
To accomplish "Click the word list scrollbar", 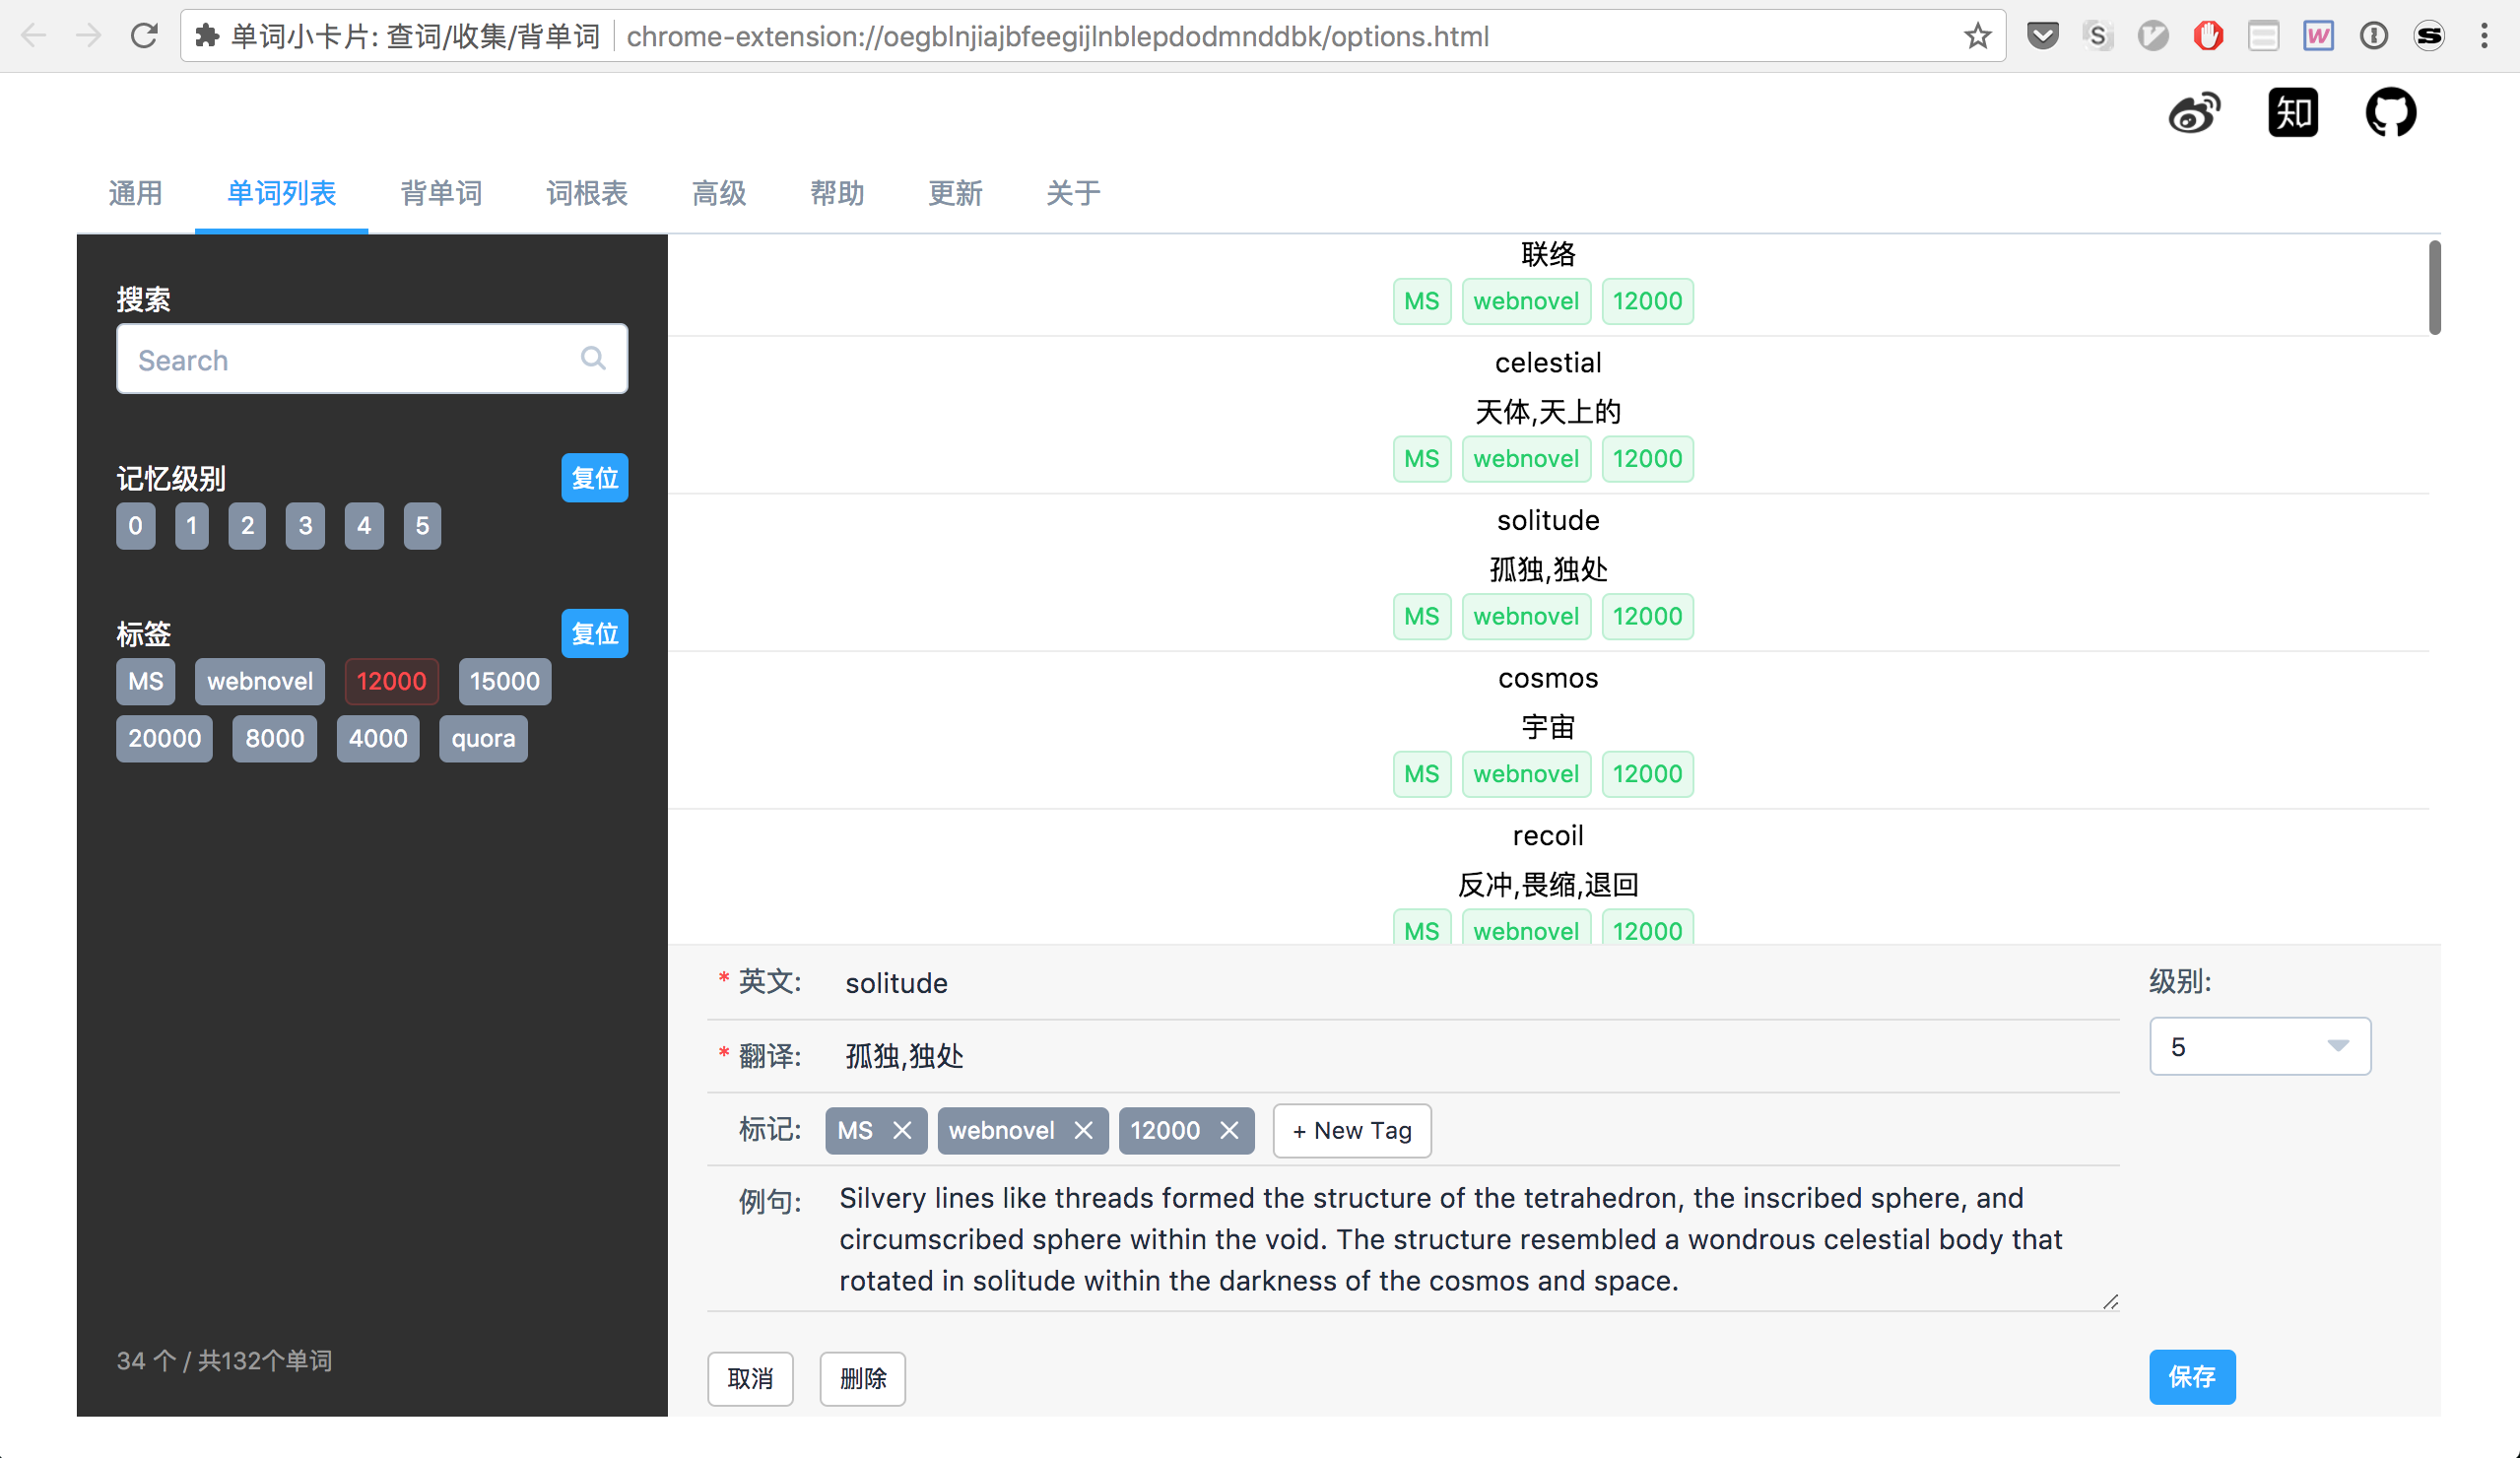I will click(x=2434, y=288).
